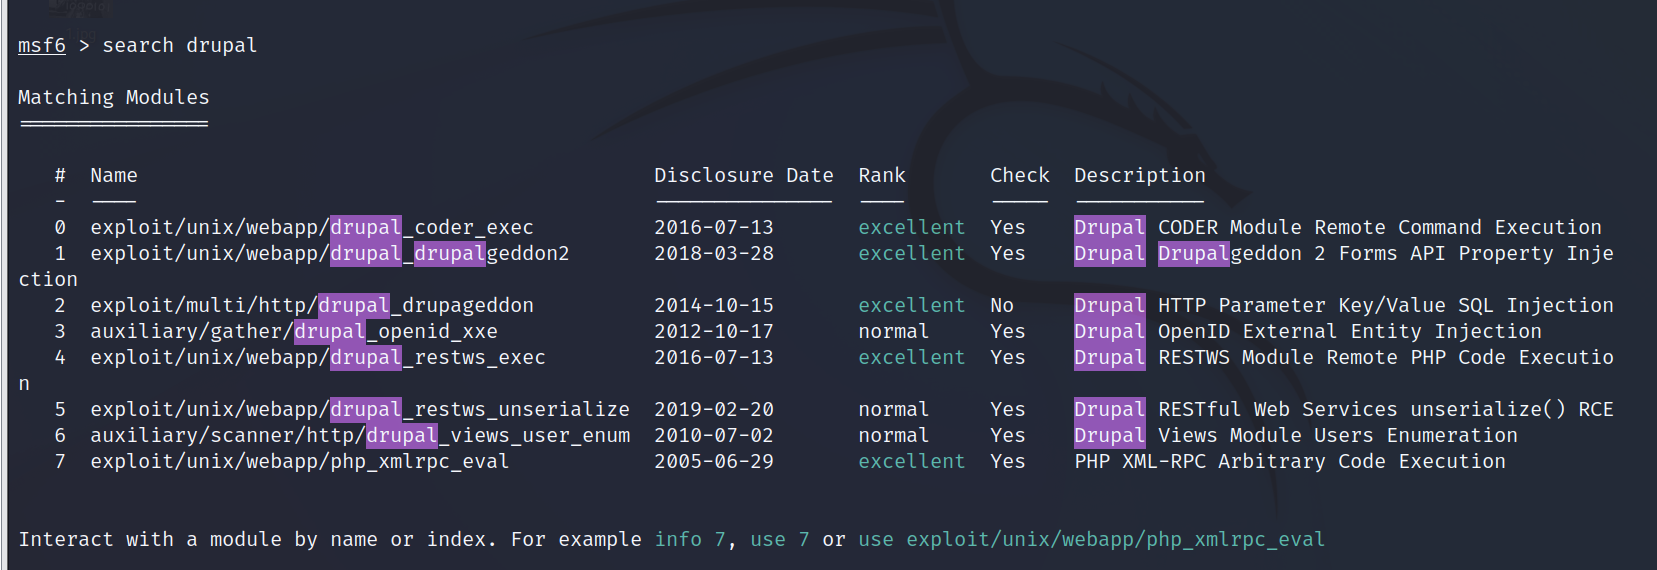Click the msf6 prompt text
Image resolution: width=1657 pixels, height=570 pixels.
pyautogui.click(x=42, y=46)
